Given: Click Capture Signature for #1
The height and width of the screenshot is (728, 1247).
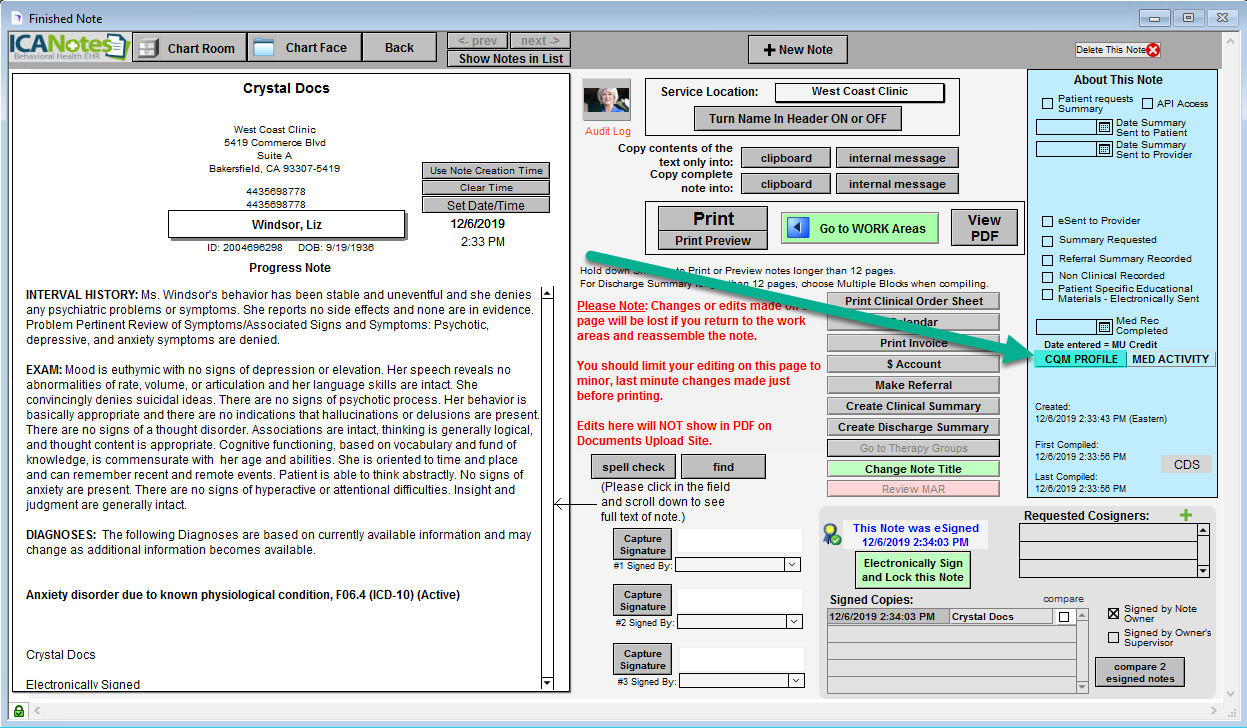Looking at the screenshot, I should pyautogui.click(x=643, y=544).
